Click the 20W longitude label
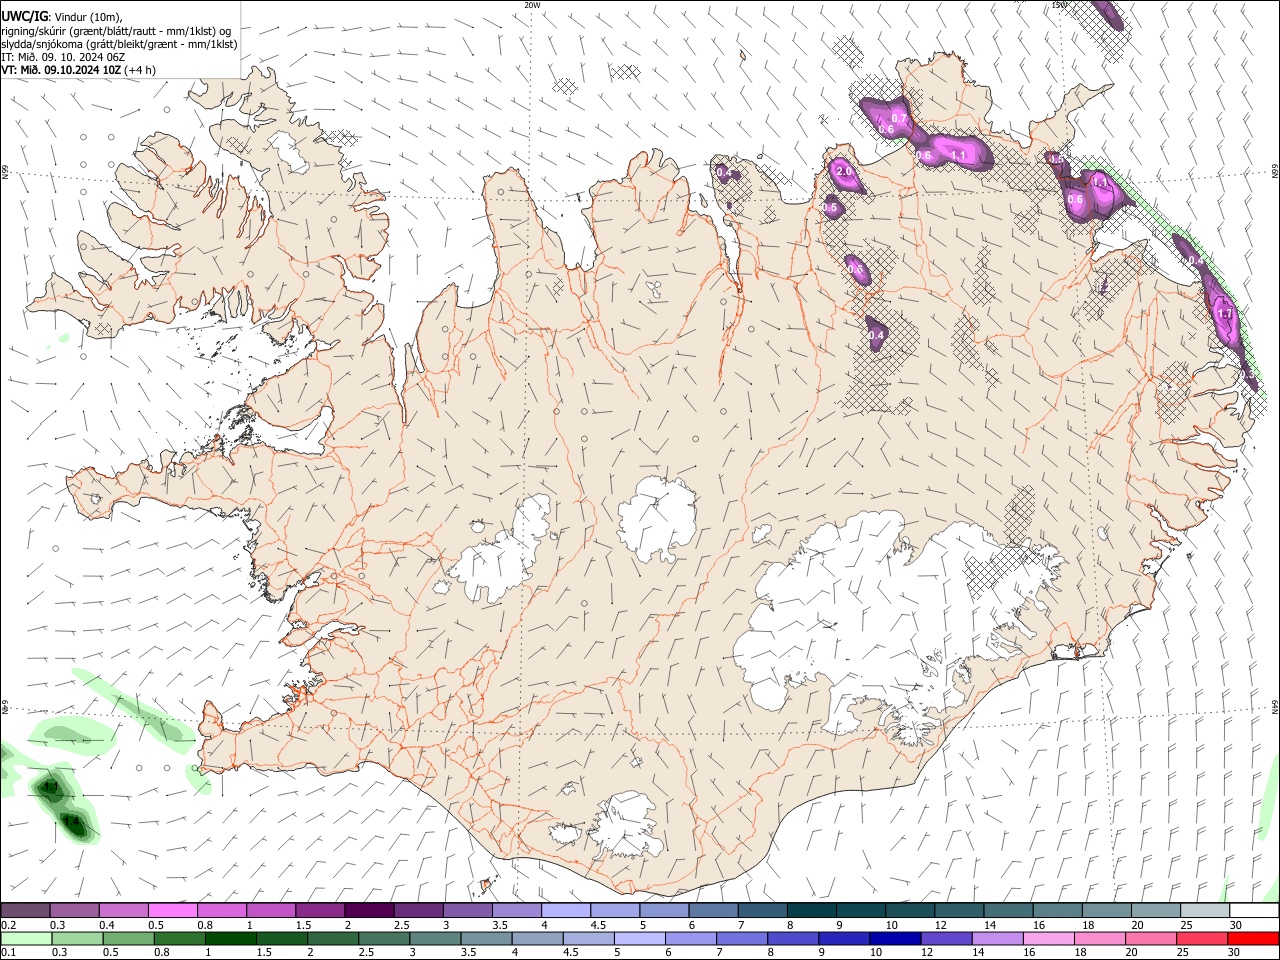The height and width of the screenshot is (960, 1280). [x=532, y=5]
